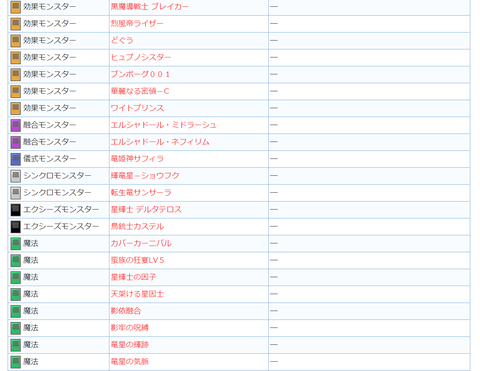480x371 pixels.
Task: Click black xyz icon in 鳥銃士カステル row
Action: click(x=15, y=227)
